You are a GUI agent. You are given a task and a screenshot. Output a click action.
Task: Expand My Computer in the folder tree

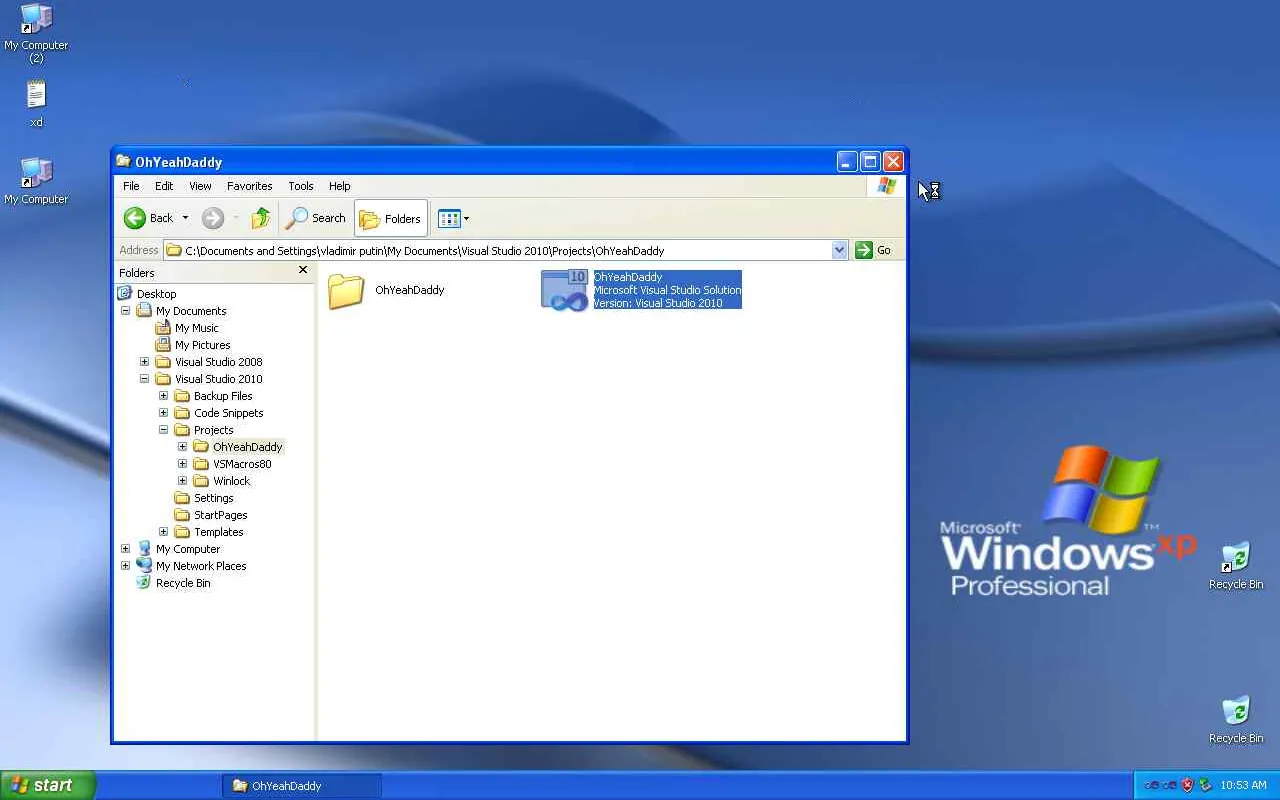126,549
